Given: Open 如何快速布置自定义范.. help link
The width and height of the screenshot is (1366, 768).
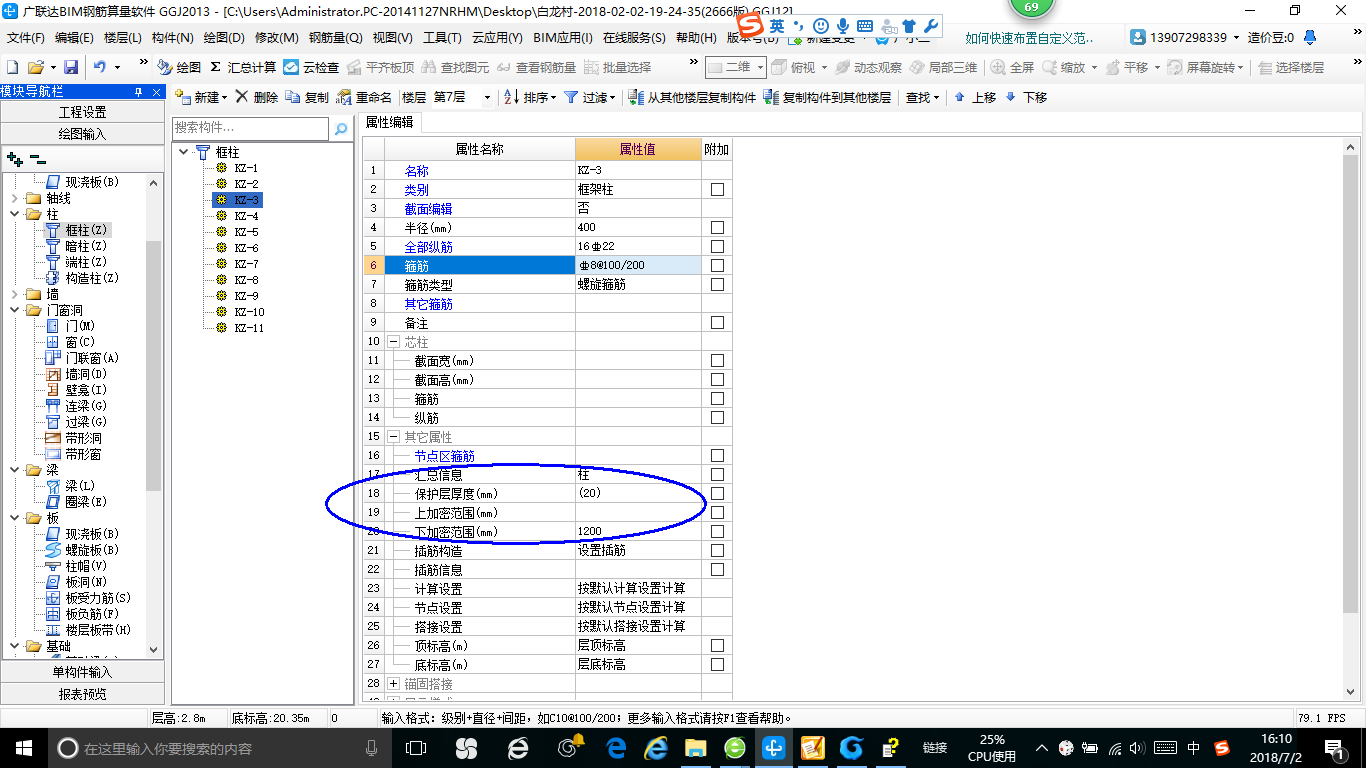Looking at the screenshot, I should (1030, 37).
